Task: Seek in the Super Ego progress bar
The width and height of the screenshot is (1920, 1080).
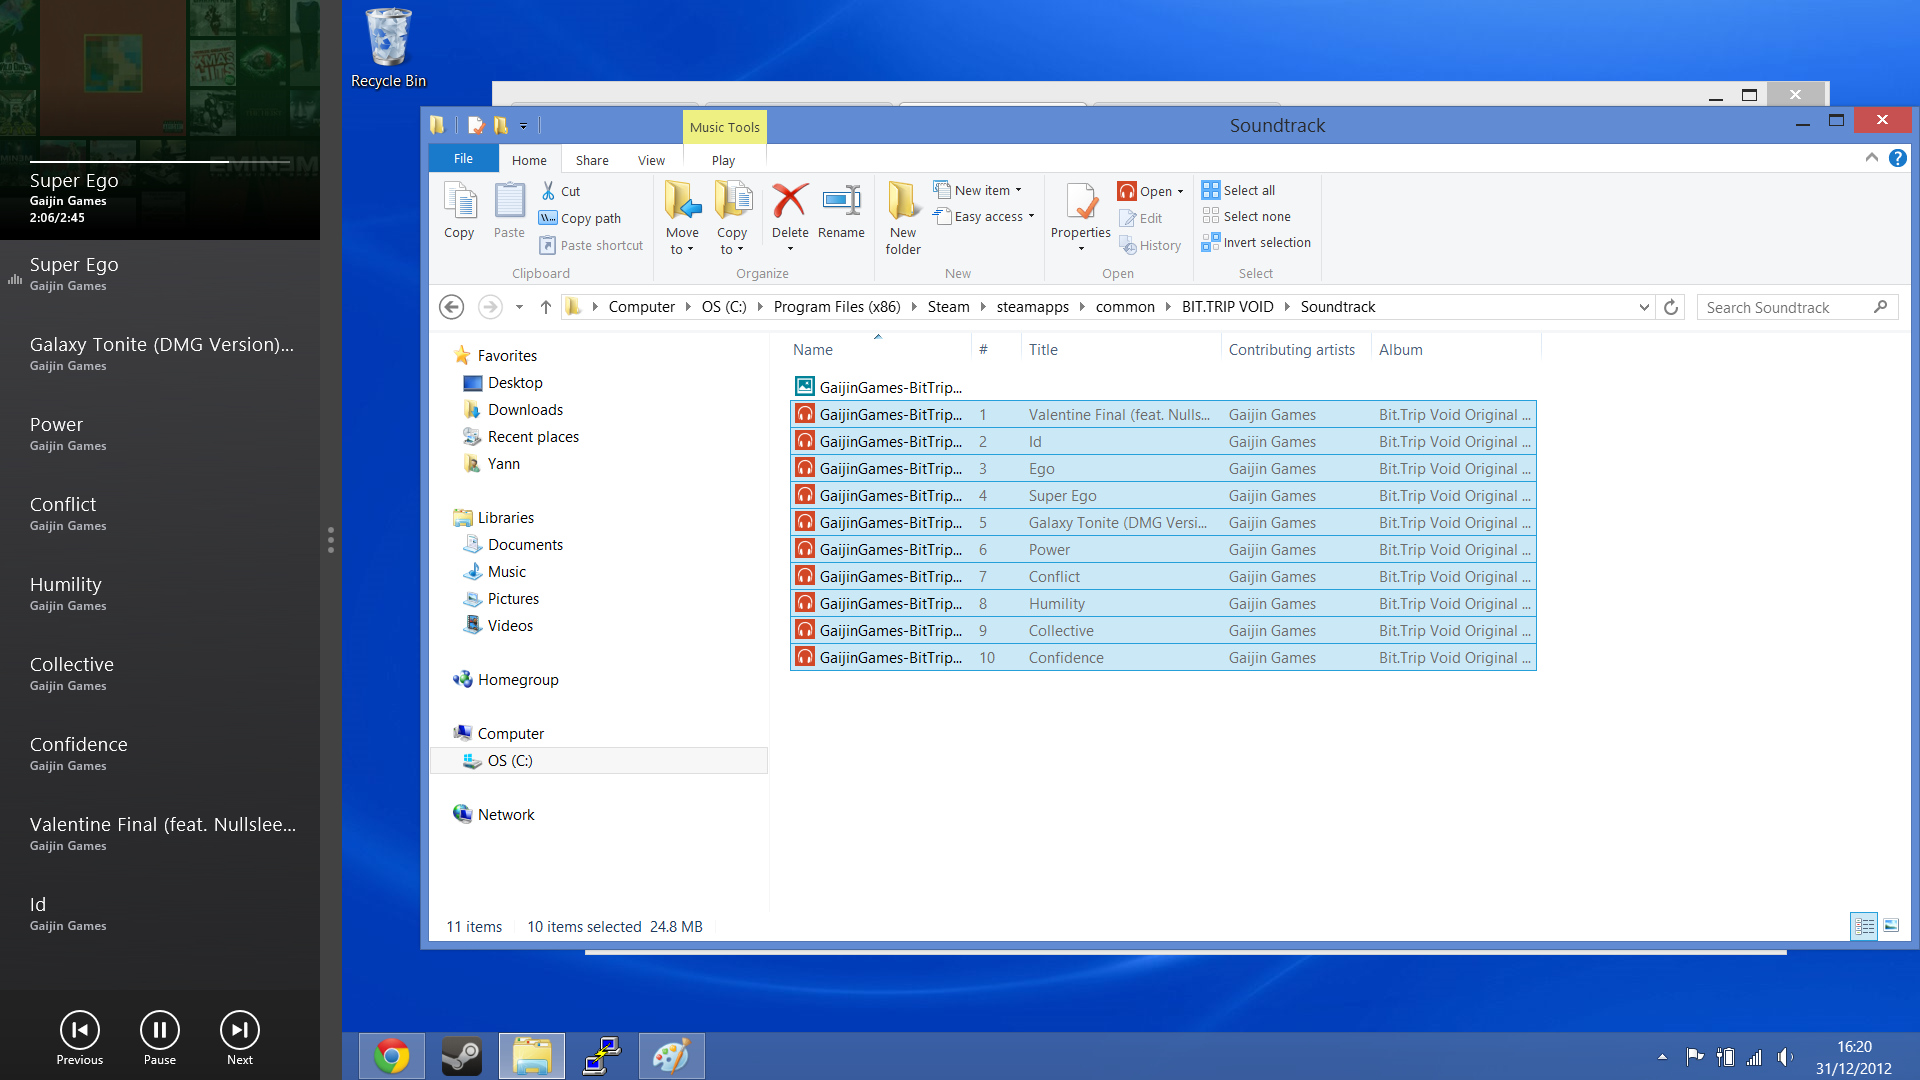Action: pos(160,161)
